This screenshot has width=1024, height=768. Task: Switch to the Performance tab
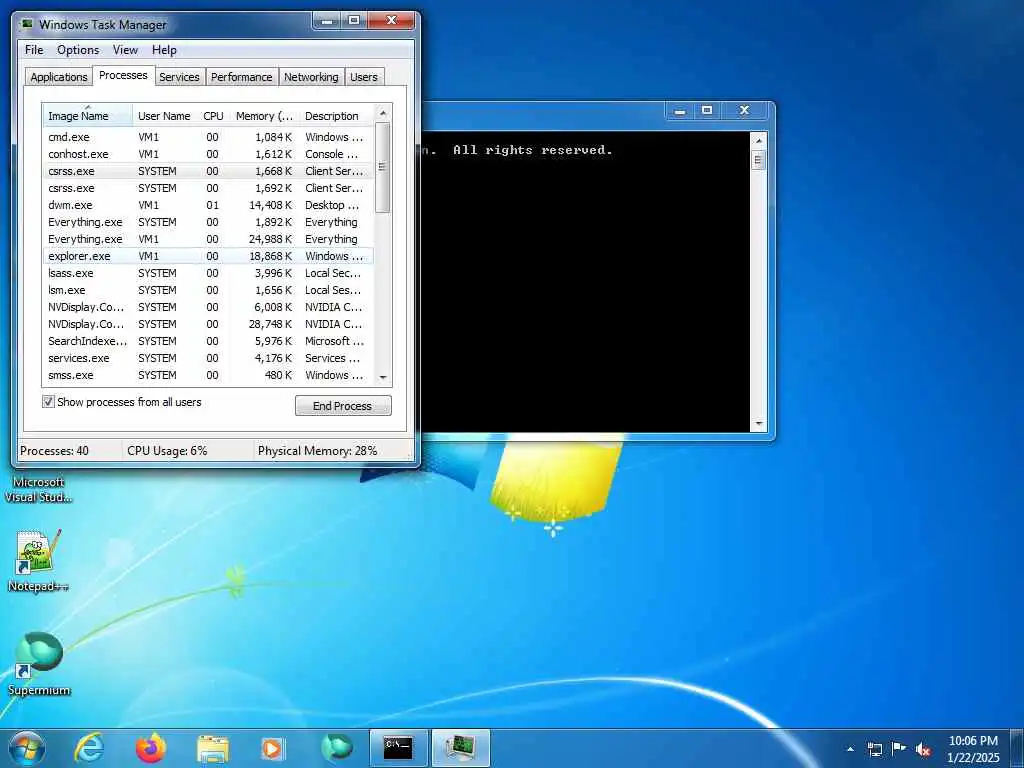pos(242,77)
